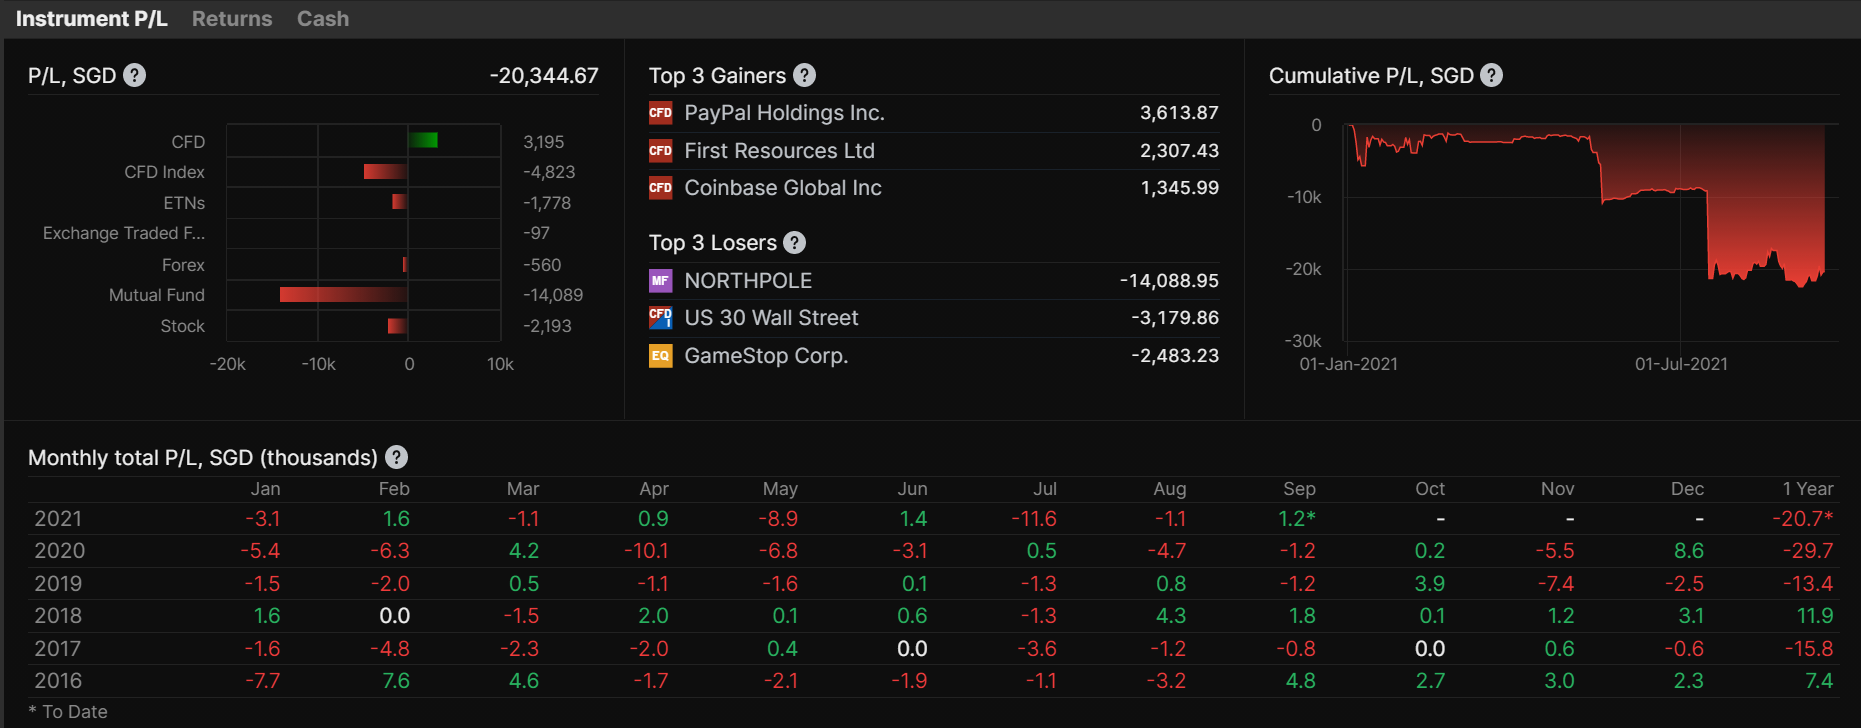The height and width of the screenshot is (728, 1861).
Task: Select the 2016 row label
Action: coord(58,681)
